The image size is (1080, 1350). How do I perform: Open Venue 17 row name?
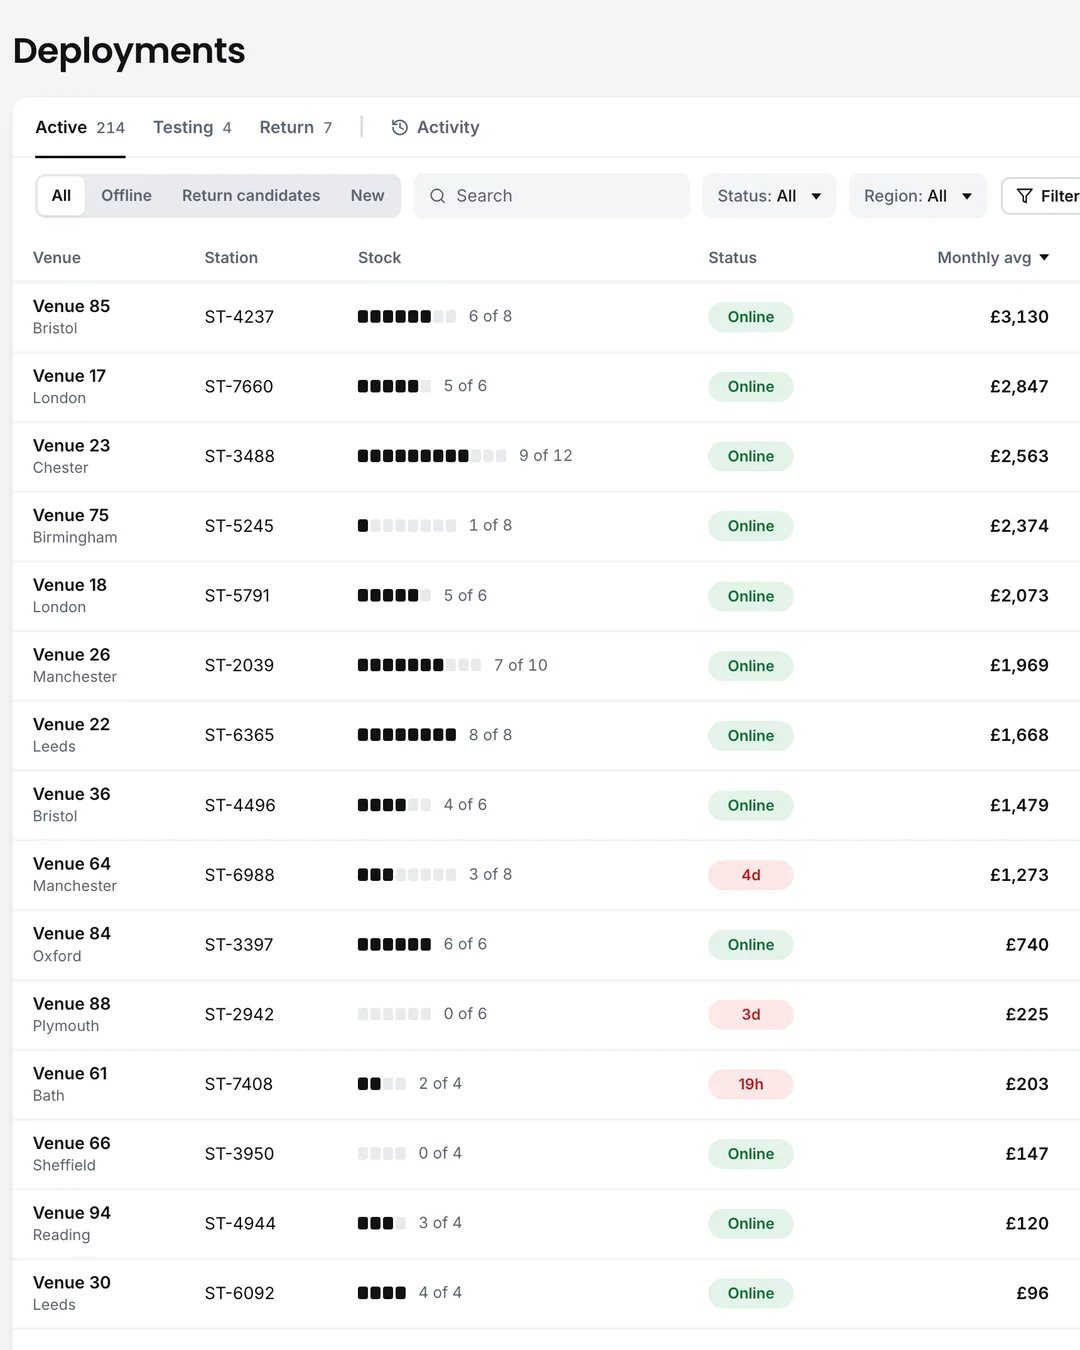click(69, 376)
